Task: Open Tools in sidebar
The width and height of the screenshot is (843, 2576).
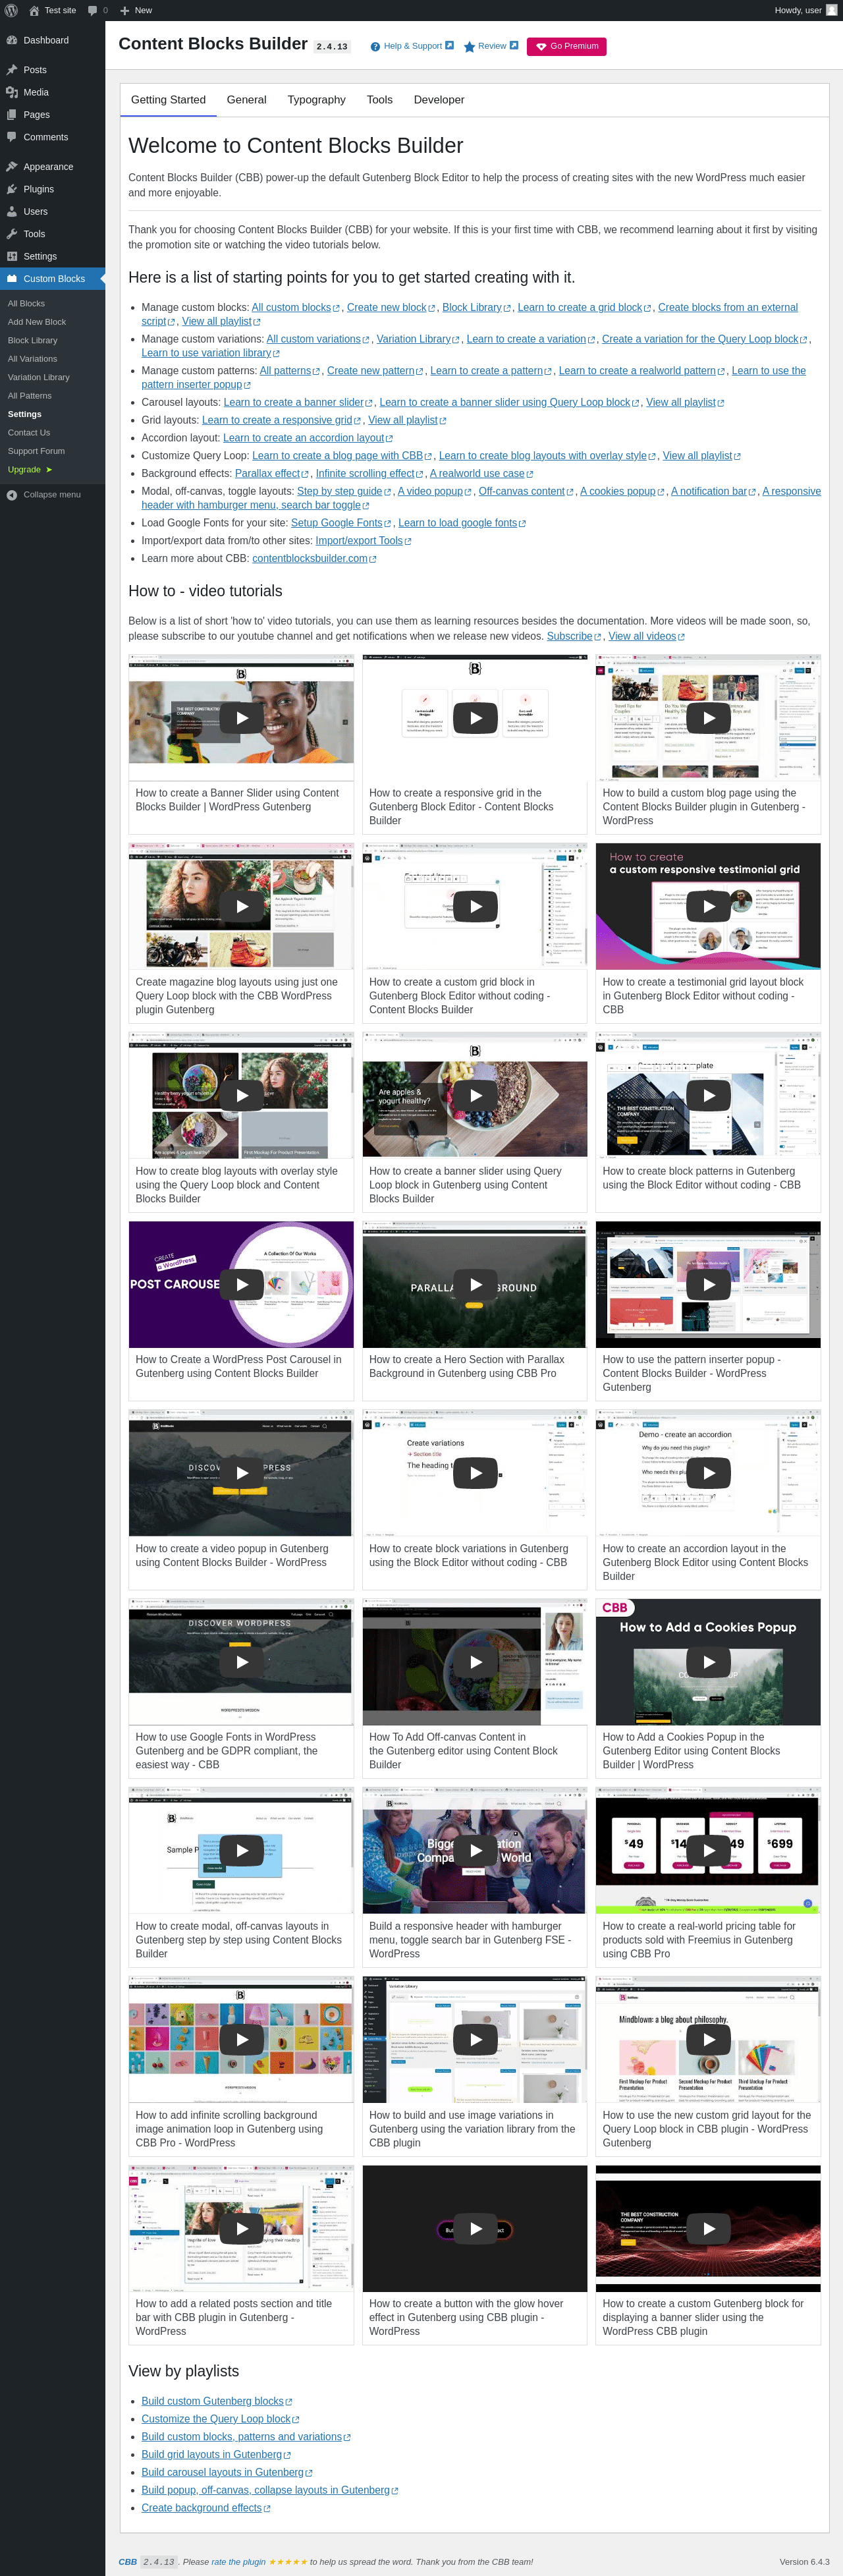Action: pyautogui.click(x=52, y=234)
